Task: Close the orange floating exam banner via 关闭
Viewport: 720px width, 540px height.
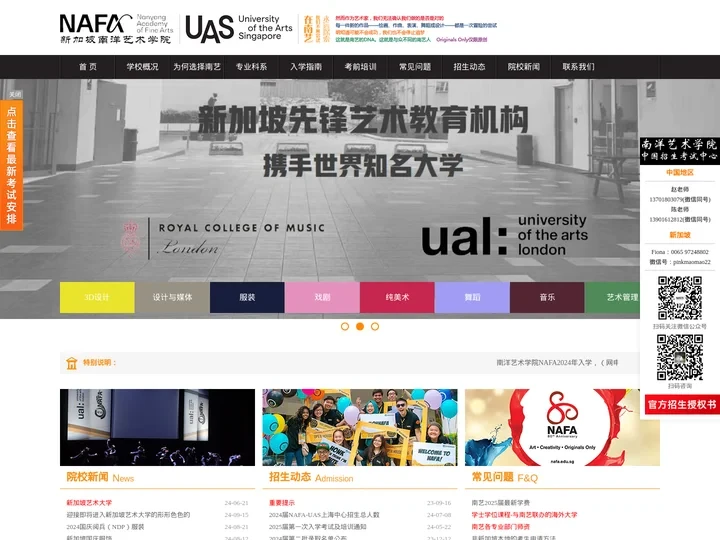Action: tap(15, 94)
